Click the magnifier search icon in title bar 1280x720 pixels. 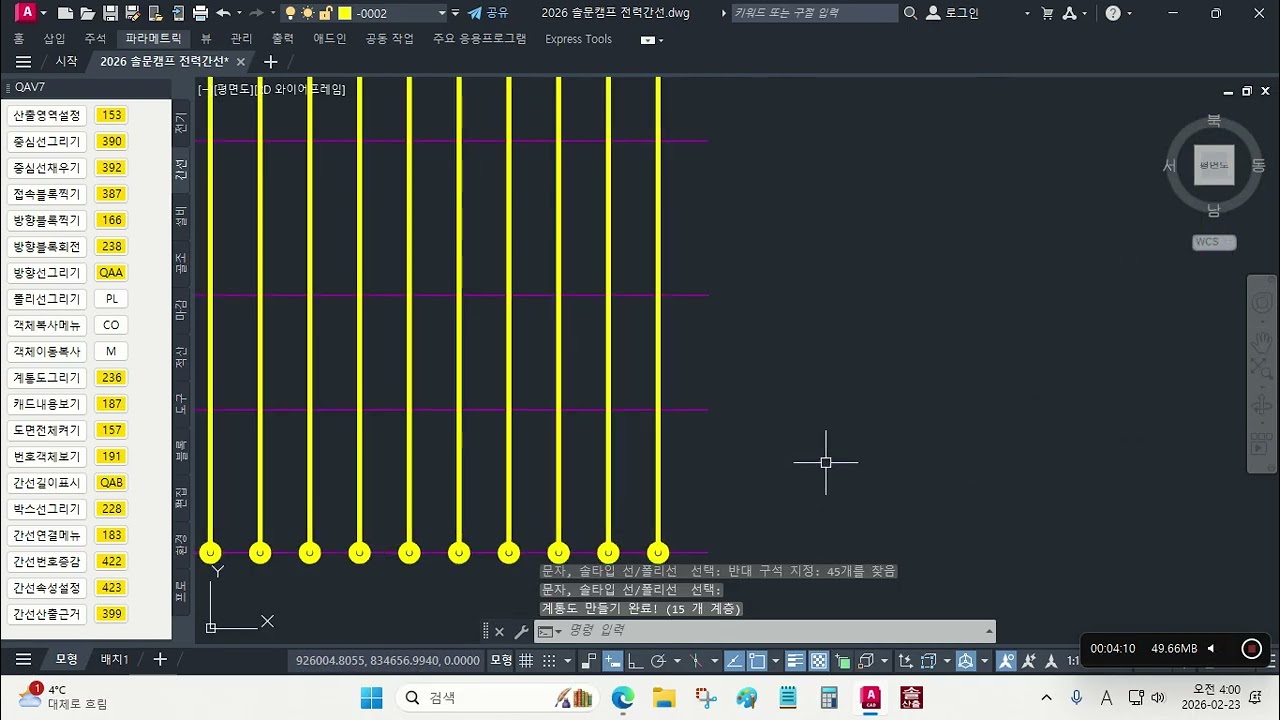point(910,13)
